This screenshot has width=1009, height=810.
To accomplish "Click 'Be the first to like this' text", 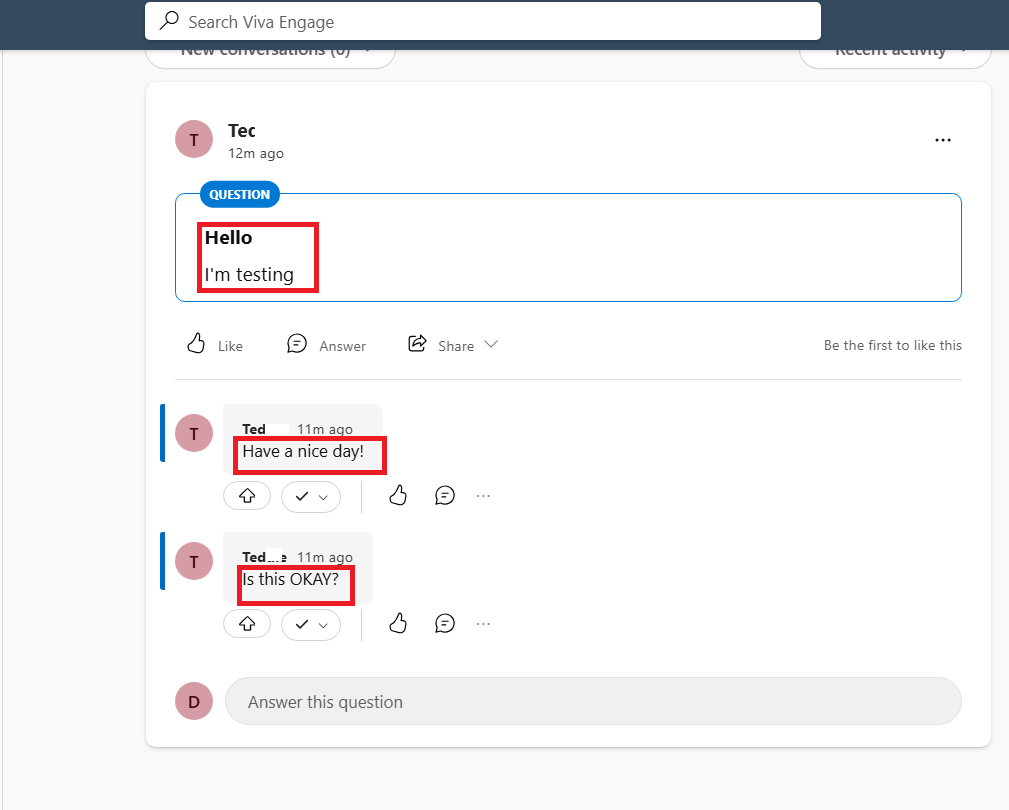I will coord(893,345).
